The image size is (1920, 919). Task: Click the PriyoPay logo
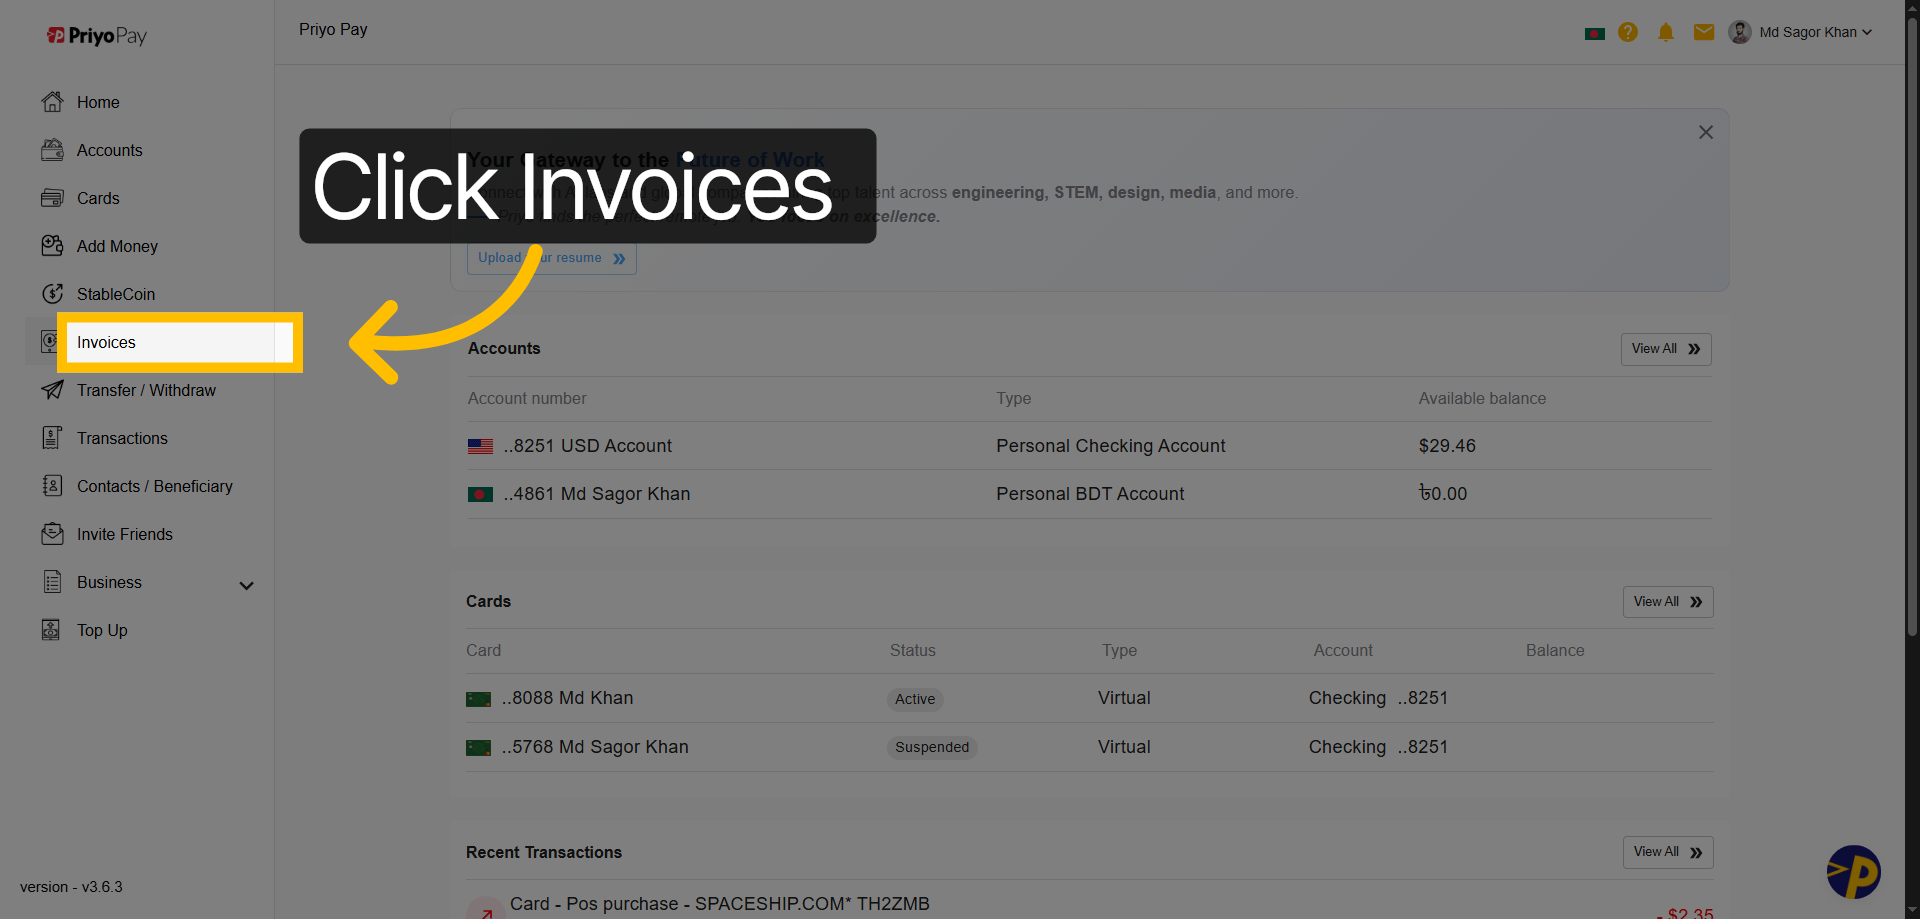[x=96, y=35]
